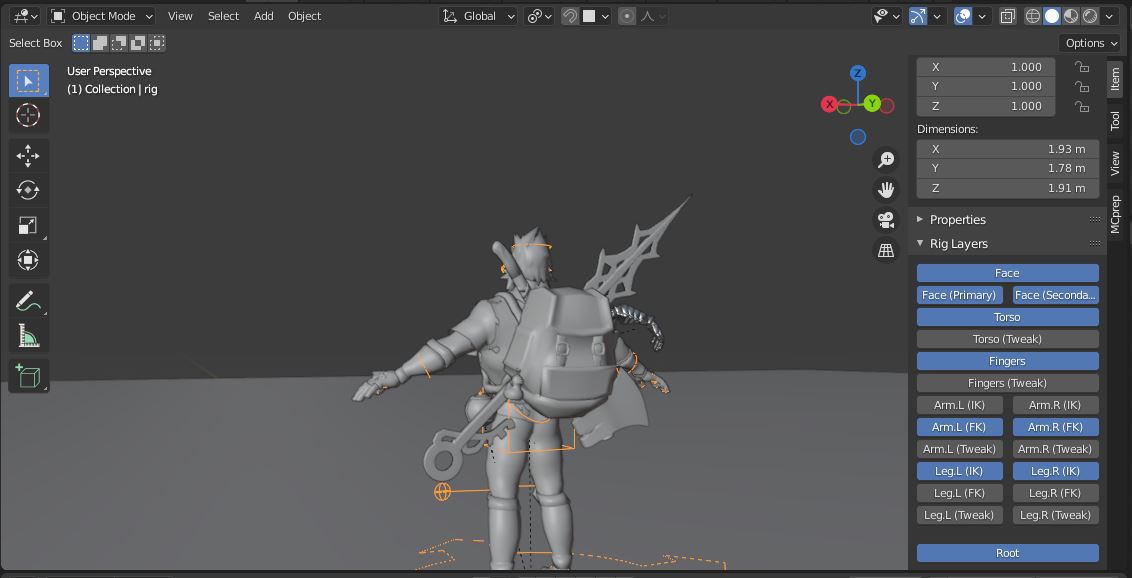Toggle X-ray mode
This screenshot has width=1132, height=578.
1008,16
